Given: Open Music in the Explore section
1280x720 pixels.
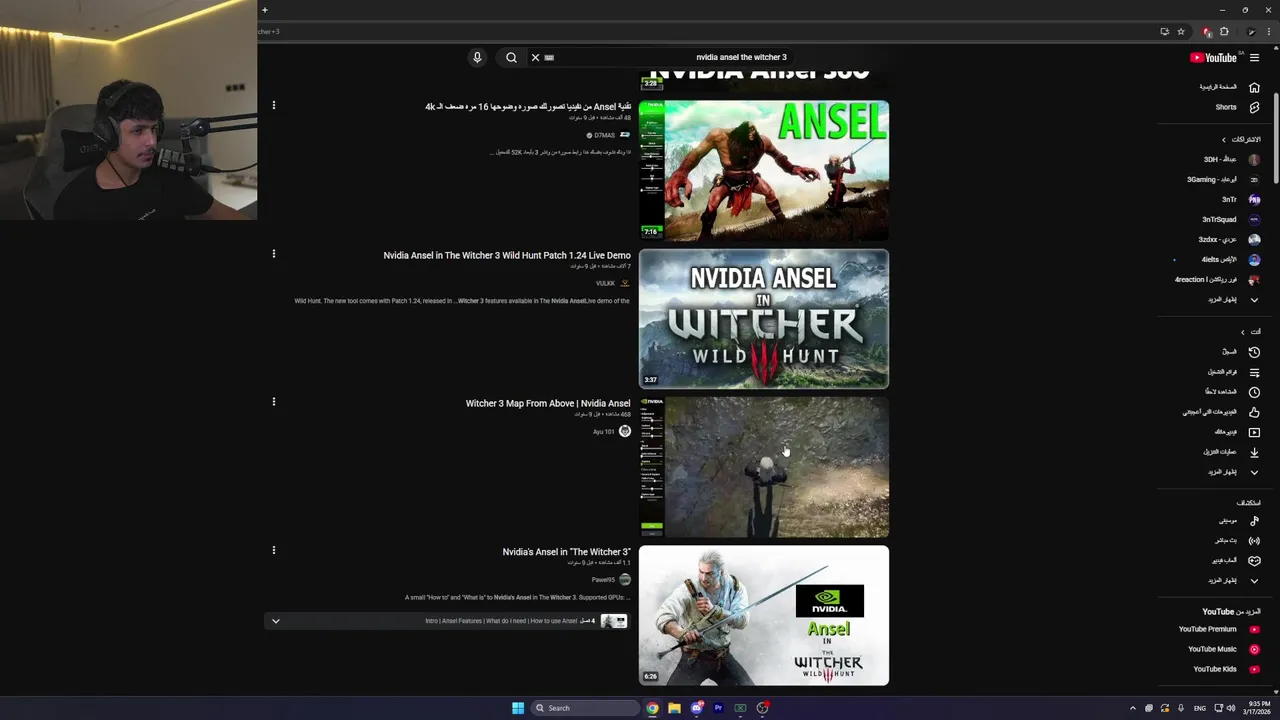Looking at the screenshot, I should click(1239, 520).
